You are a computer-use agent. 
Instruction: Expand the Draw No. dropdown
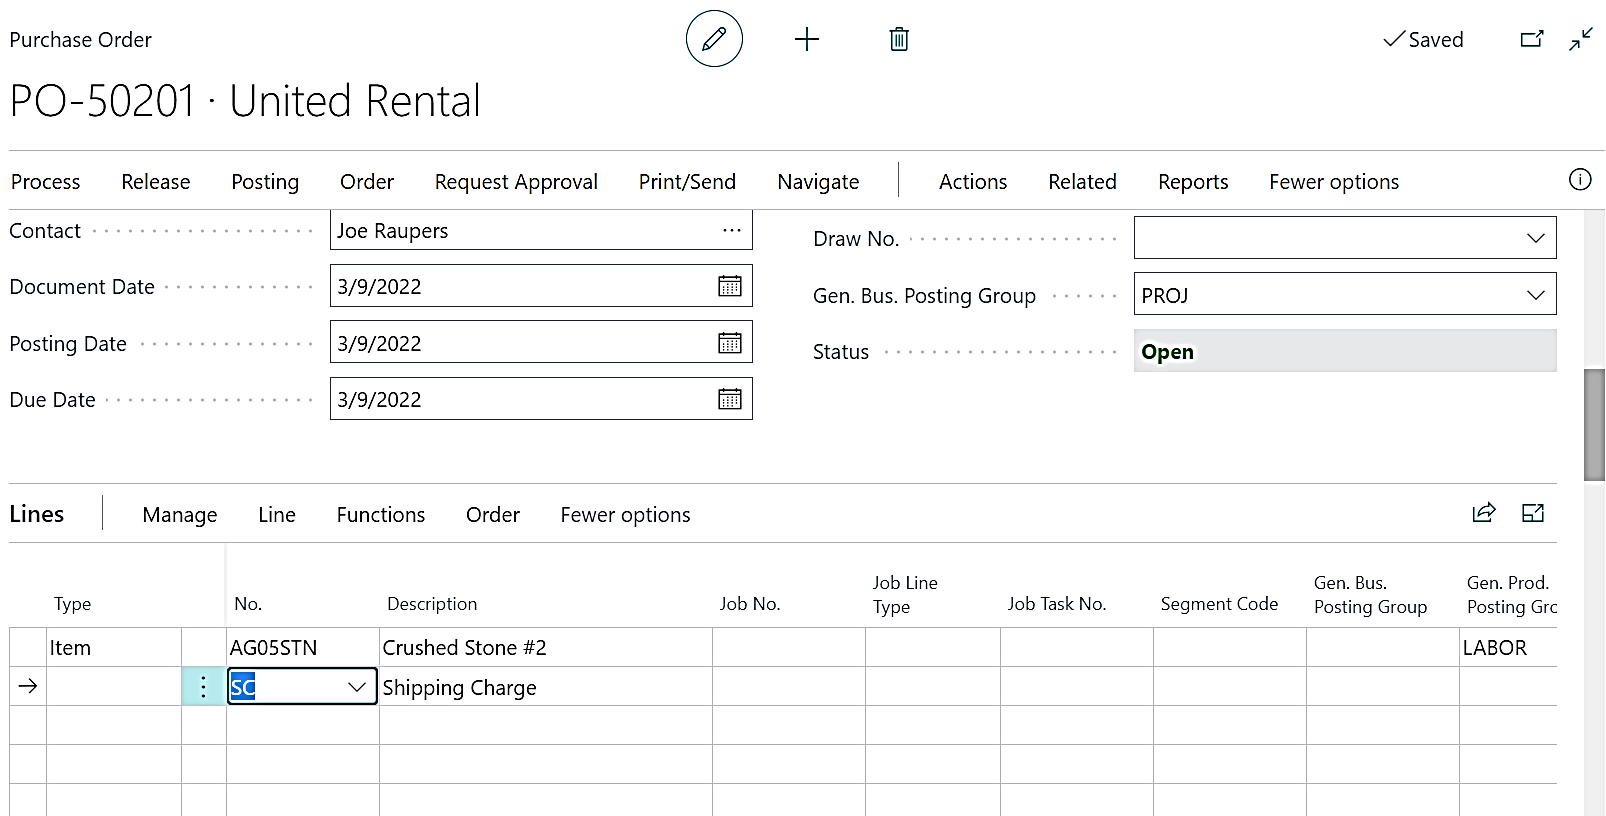coord(1535,238)
